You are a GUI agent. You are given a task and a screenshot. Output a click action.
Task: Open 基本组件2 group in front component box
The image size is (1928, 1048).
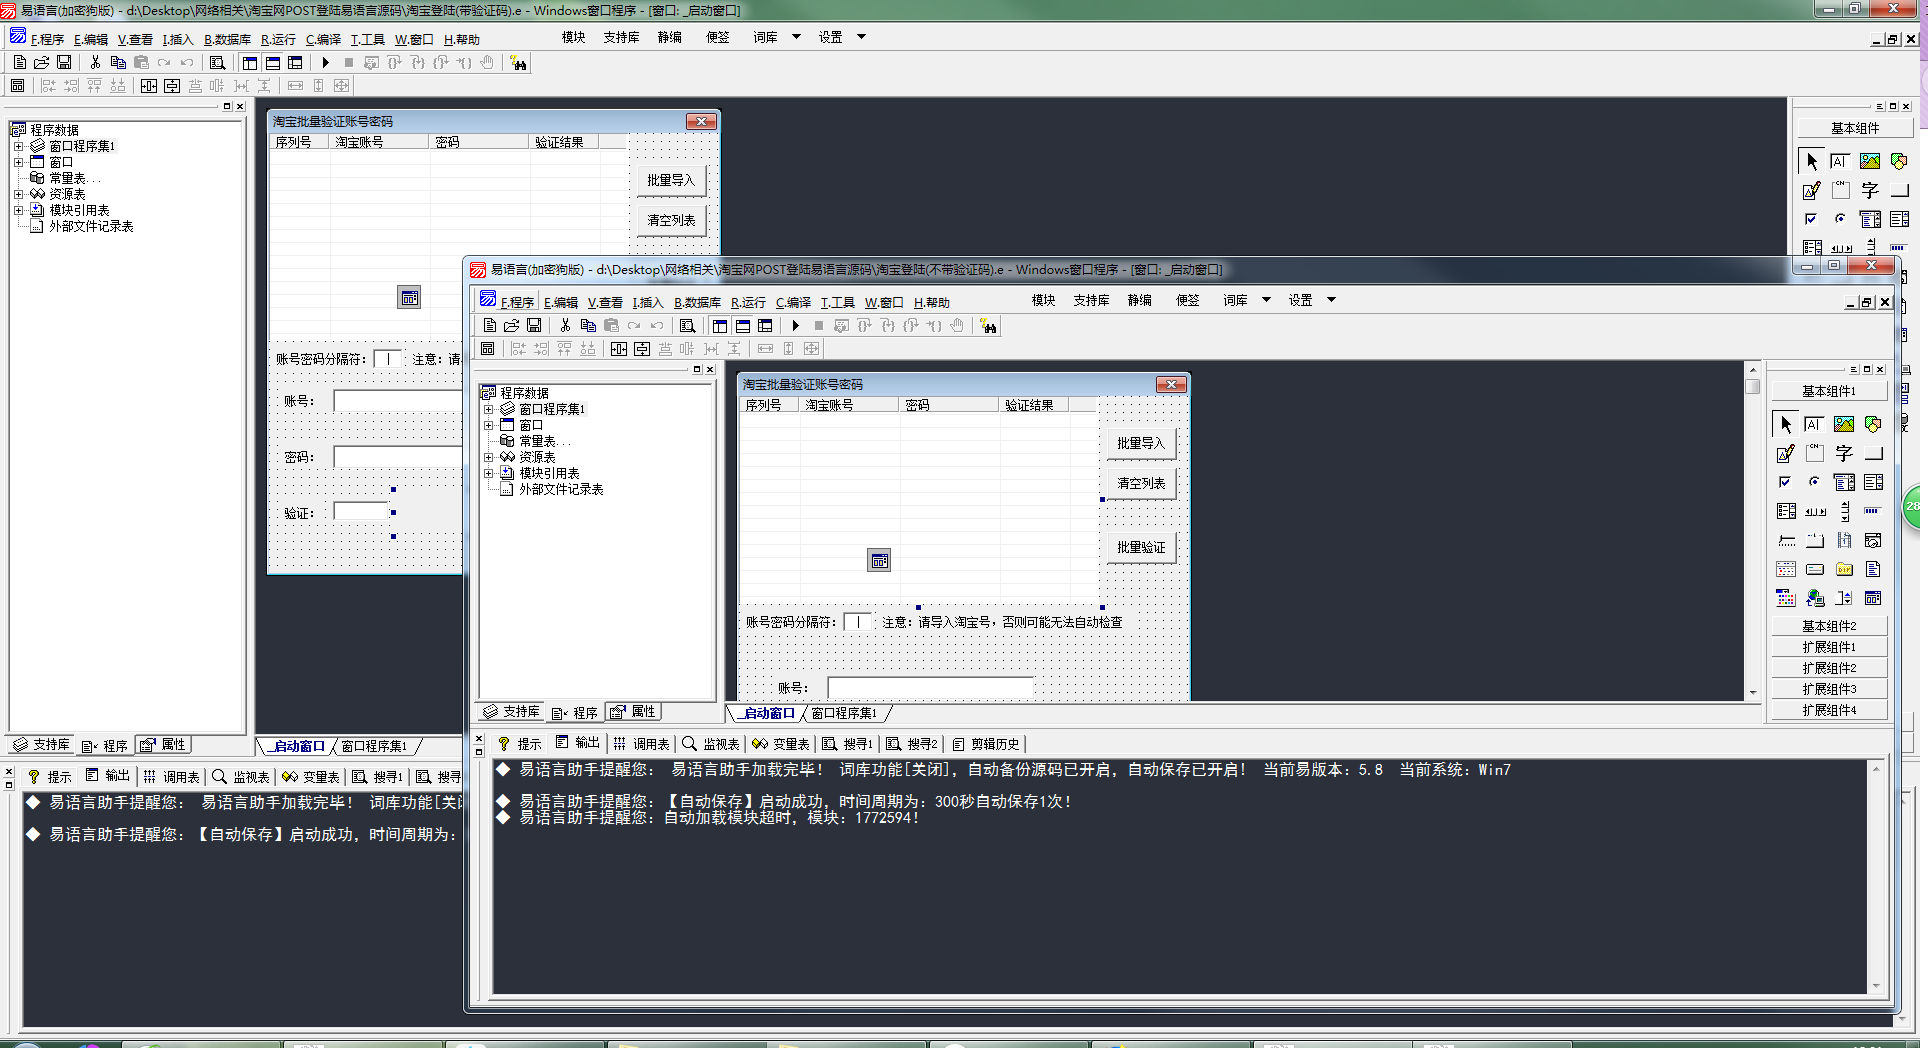(1829, 626)
